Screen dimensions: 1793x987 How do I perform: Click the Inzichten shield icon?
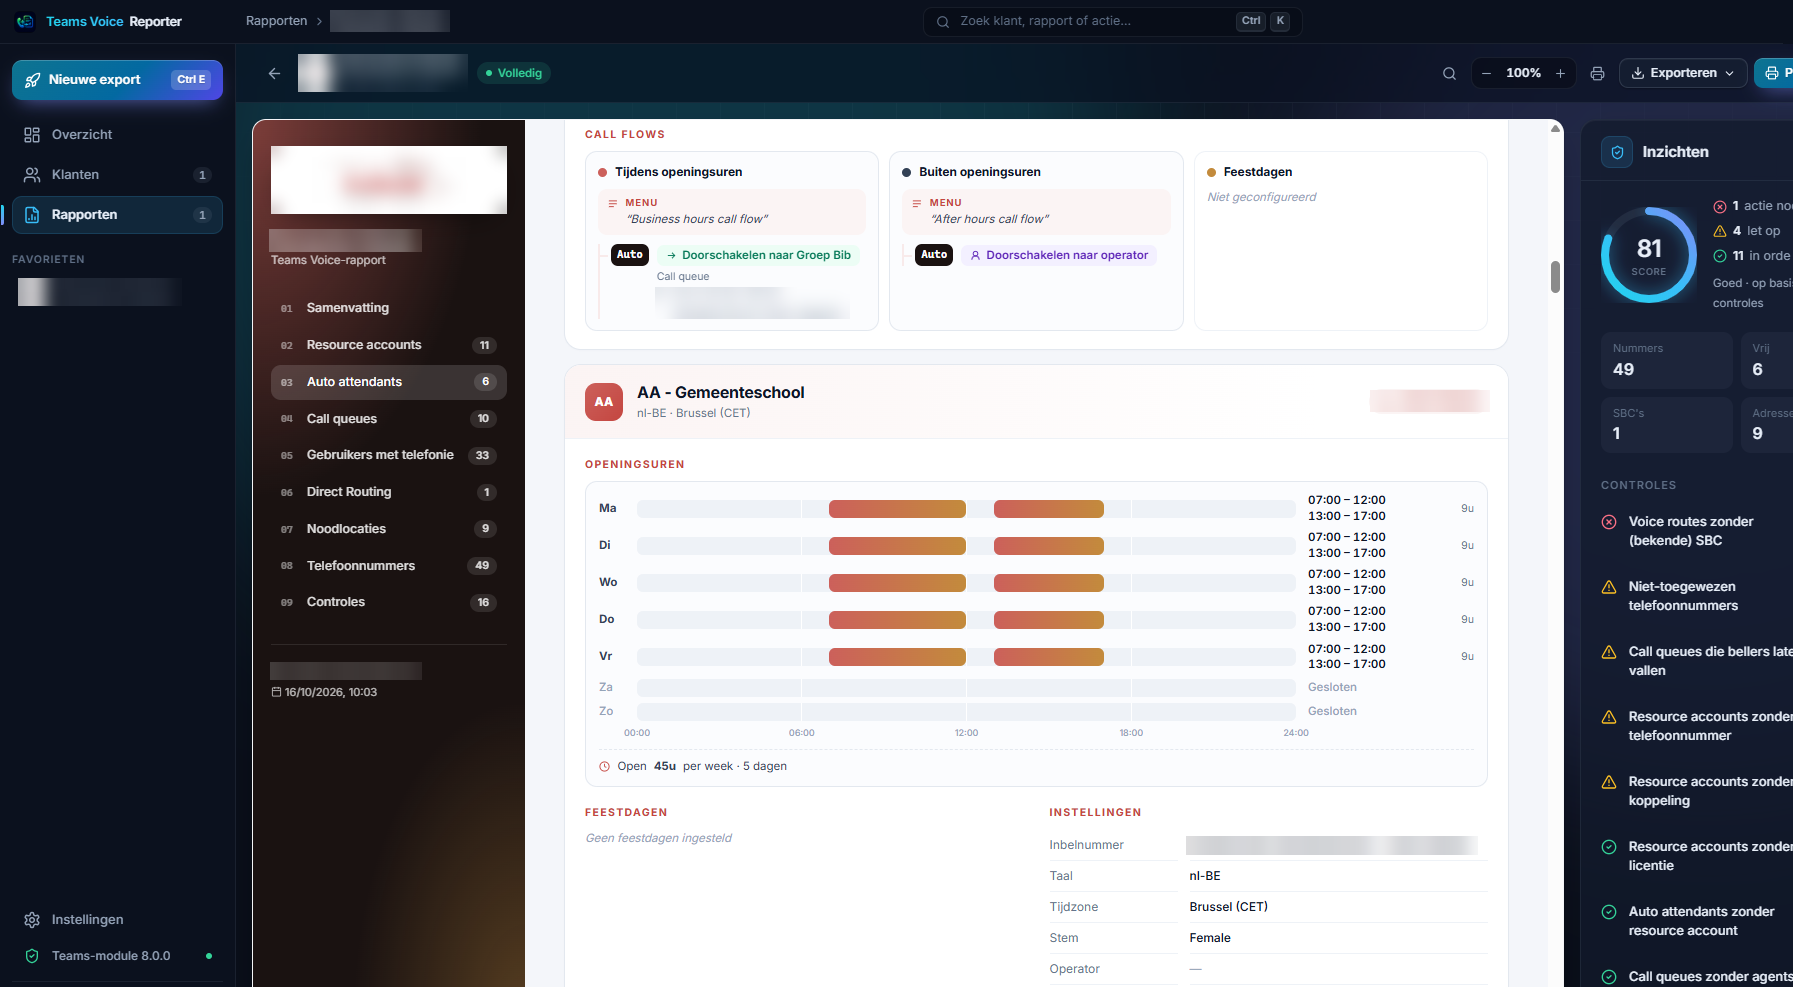(x=1617, y=152)
